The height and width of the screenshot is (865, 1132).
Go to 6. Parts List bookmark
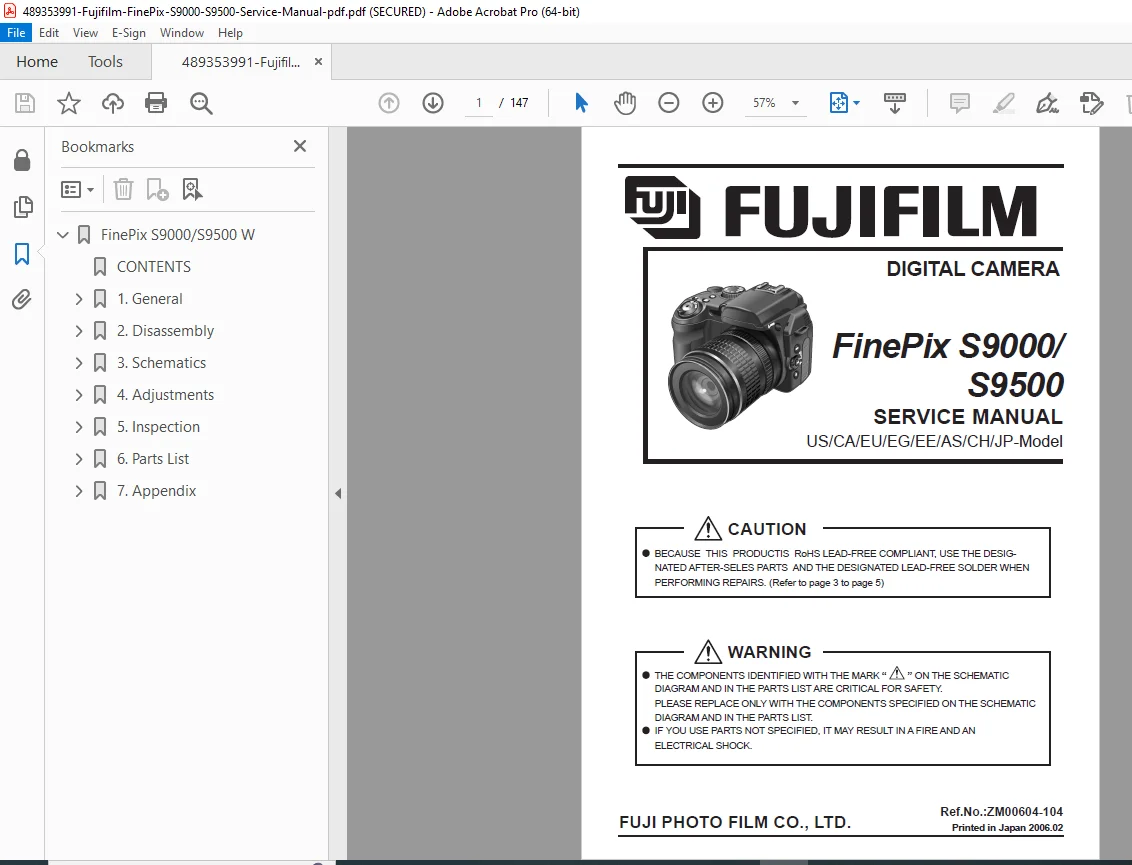coord(153,458)
